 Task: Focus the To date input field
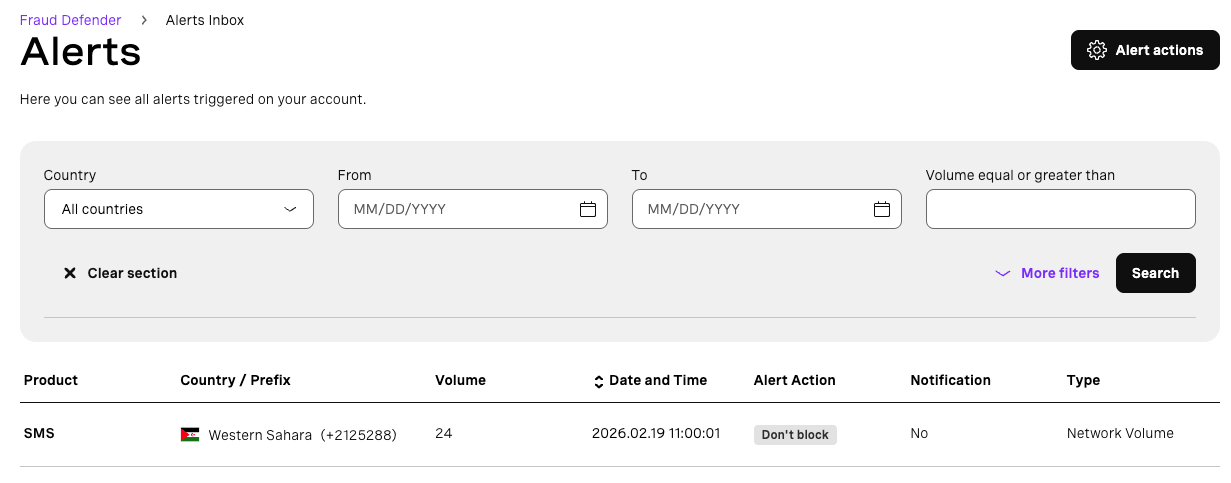(767, 209)
